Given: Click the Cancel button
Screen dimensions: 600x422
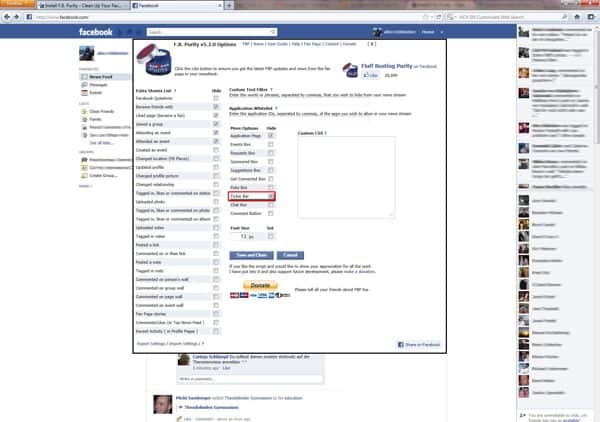Looking at the screenshot, I should click(x=290, y=255).
